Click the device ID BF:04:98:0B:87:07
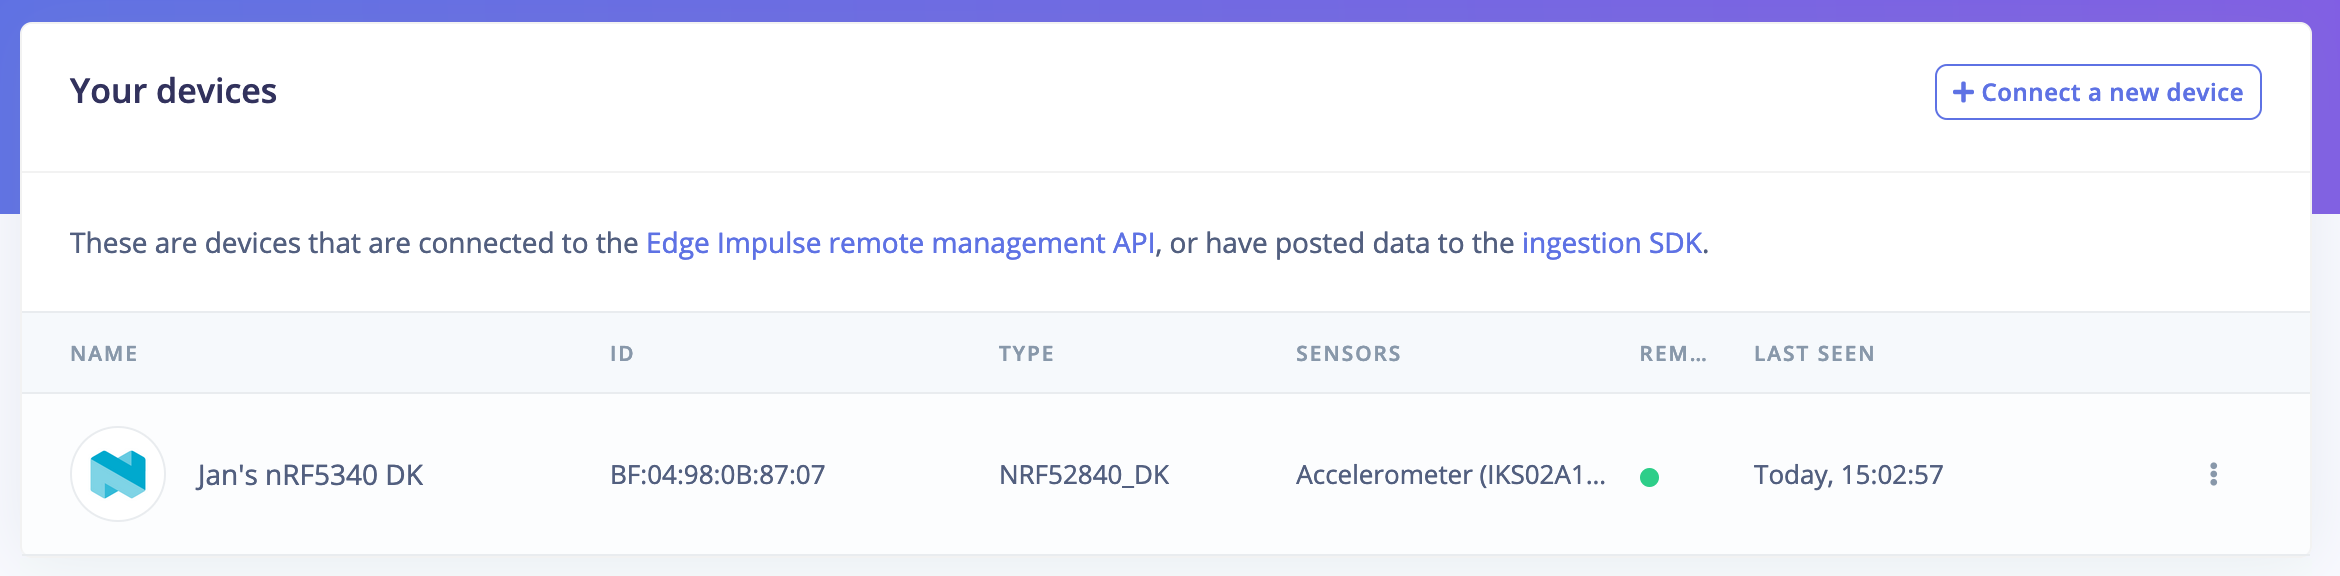The width and height of the screenshot is (2340, 576). point(718,475)
